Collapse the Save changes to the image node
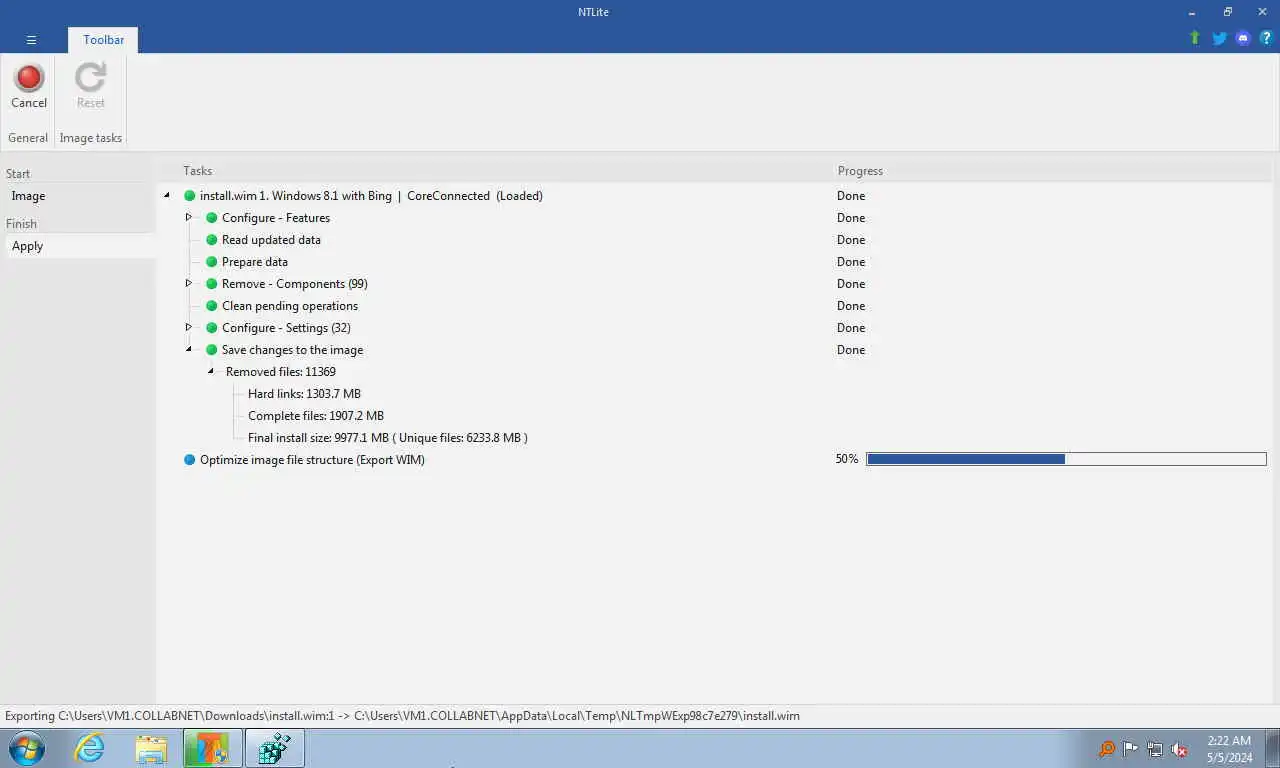 (188, 350)
